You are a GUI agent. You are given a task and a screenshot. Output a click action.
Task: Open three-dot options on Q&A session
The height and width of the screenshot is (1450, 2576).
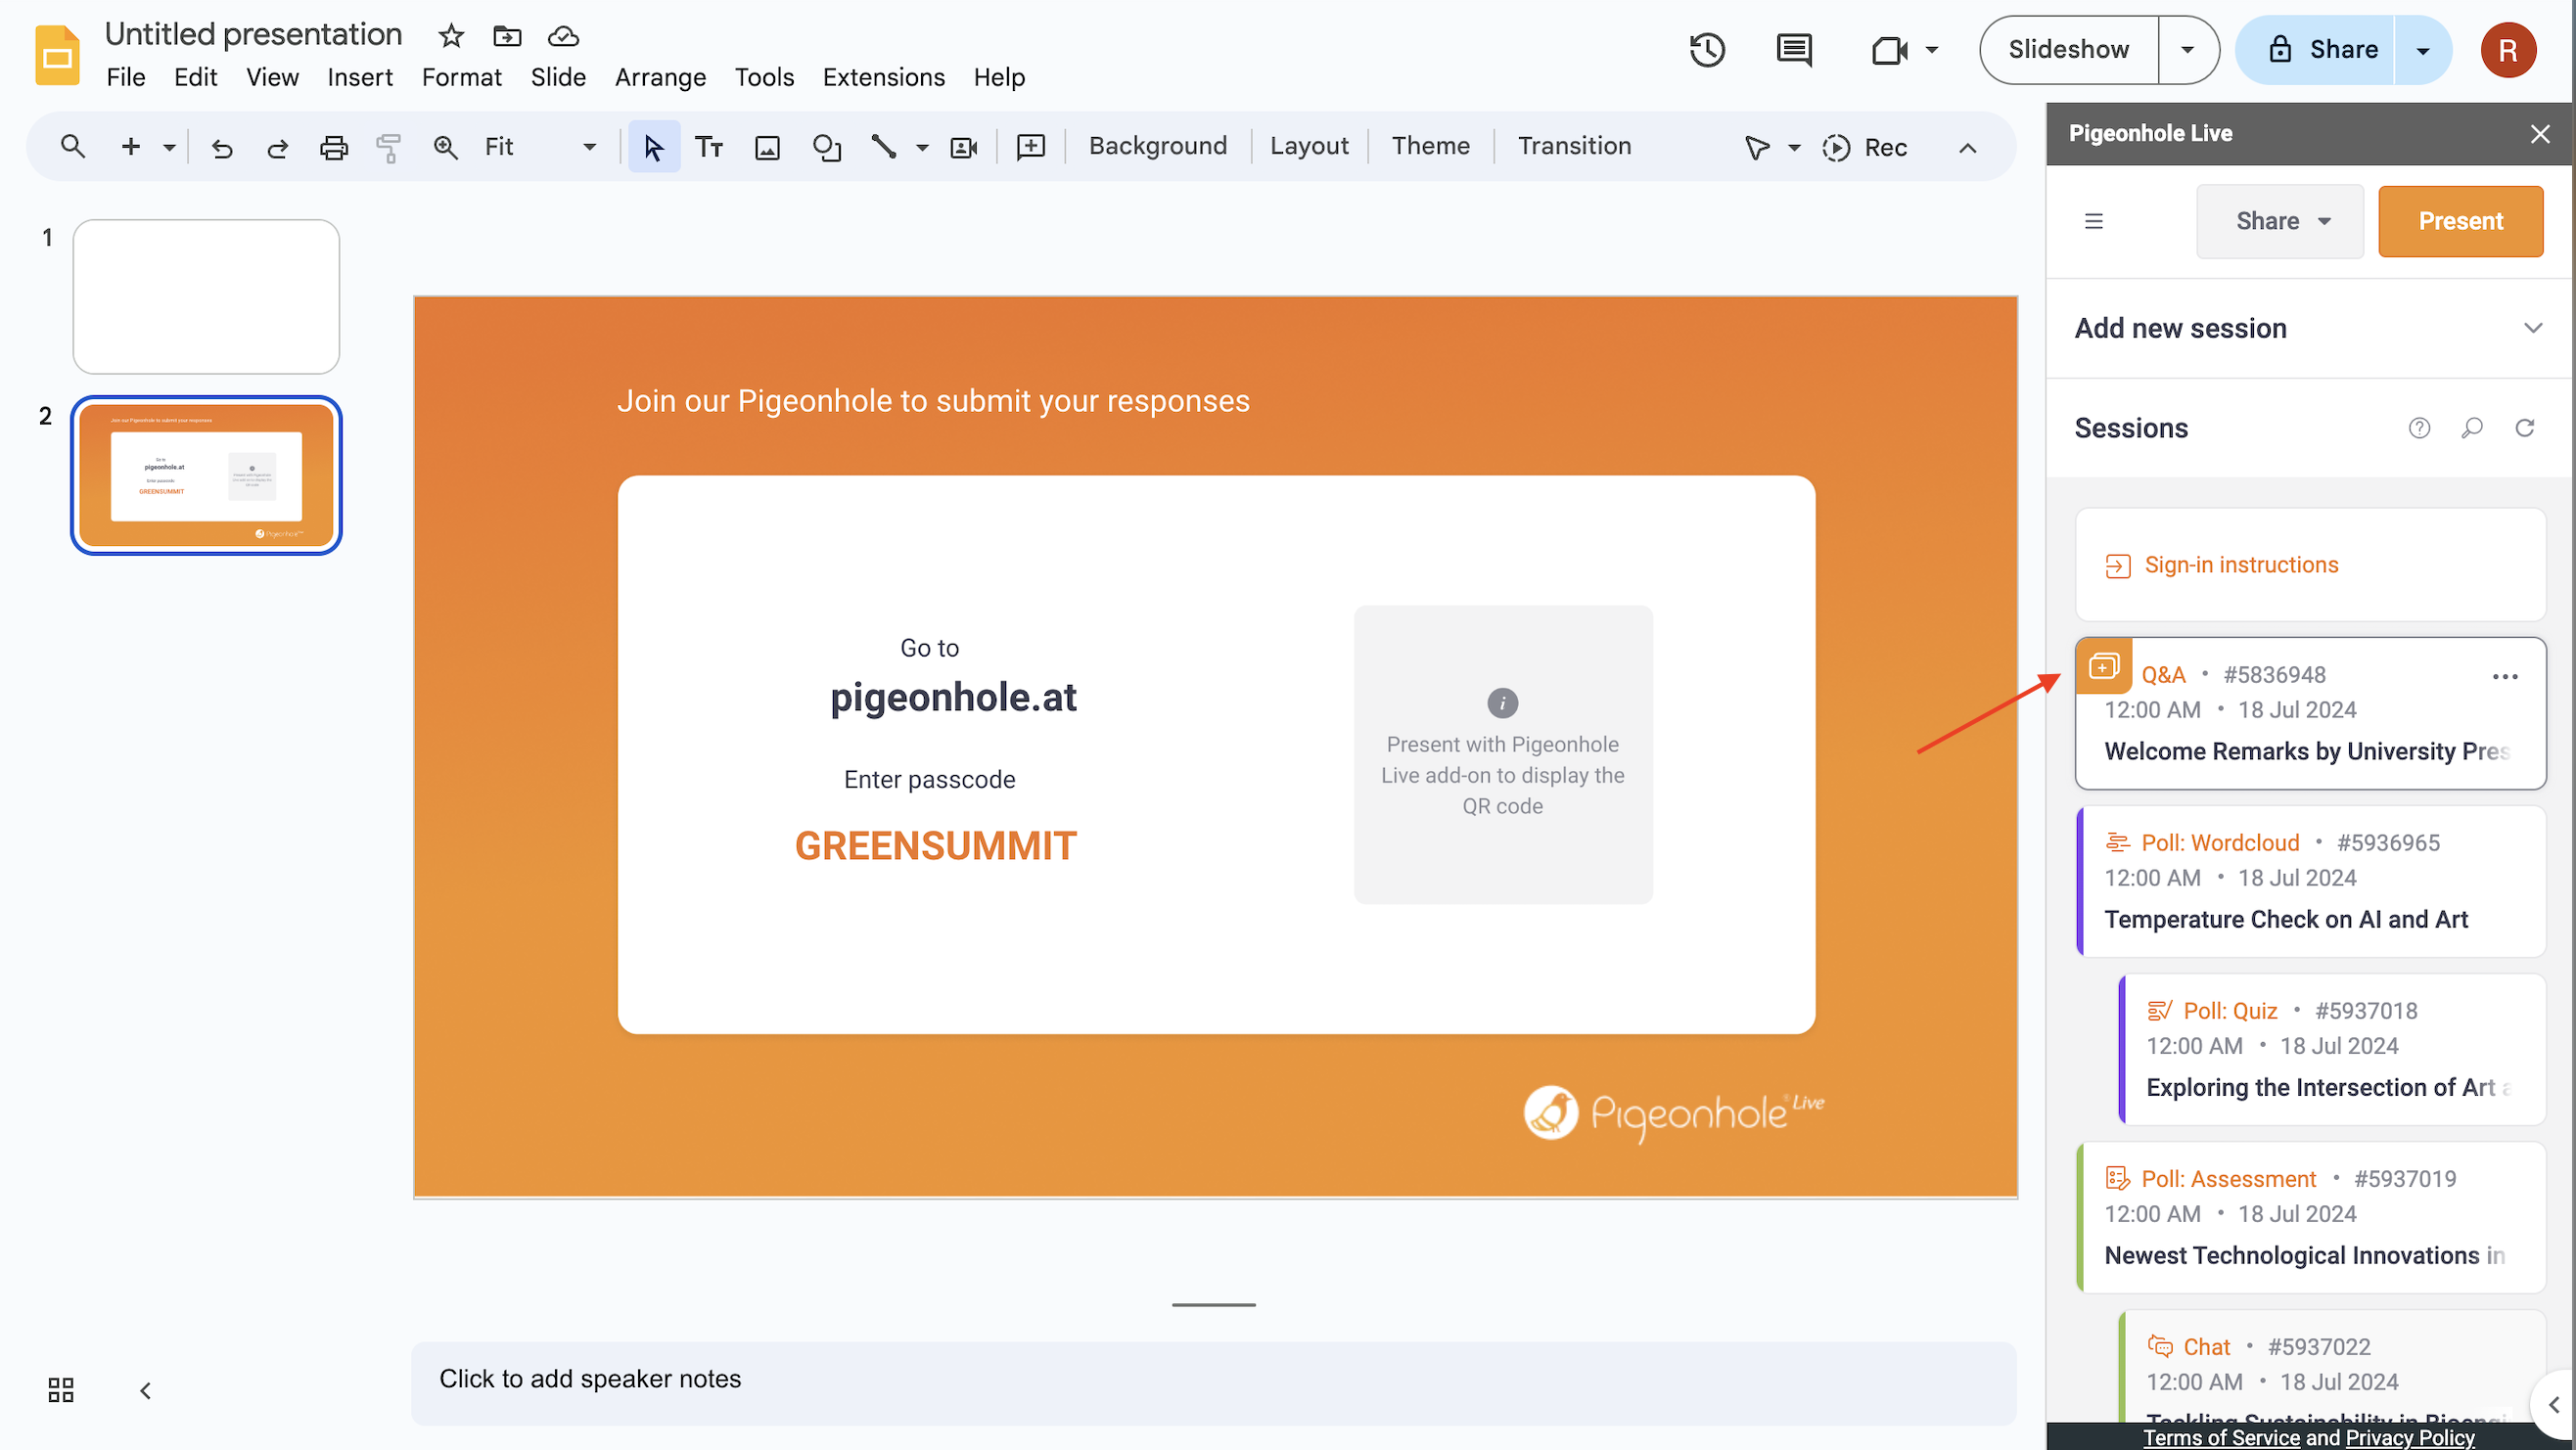(x=2505, y=677)
